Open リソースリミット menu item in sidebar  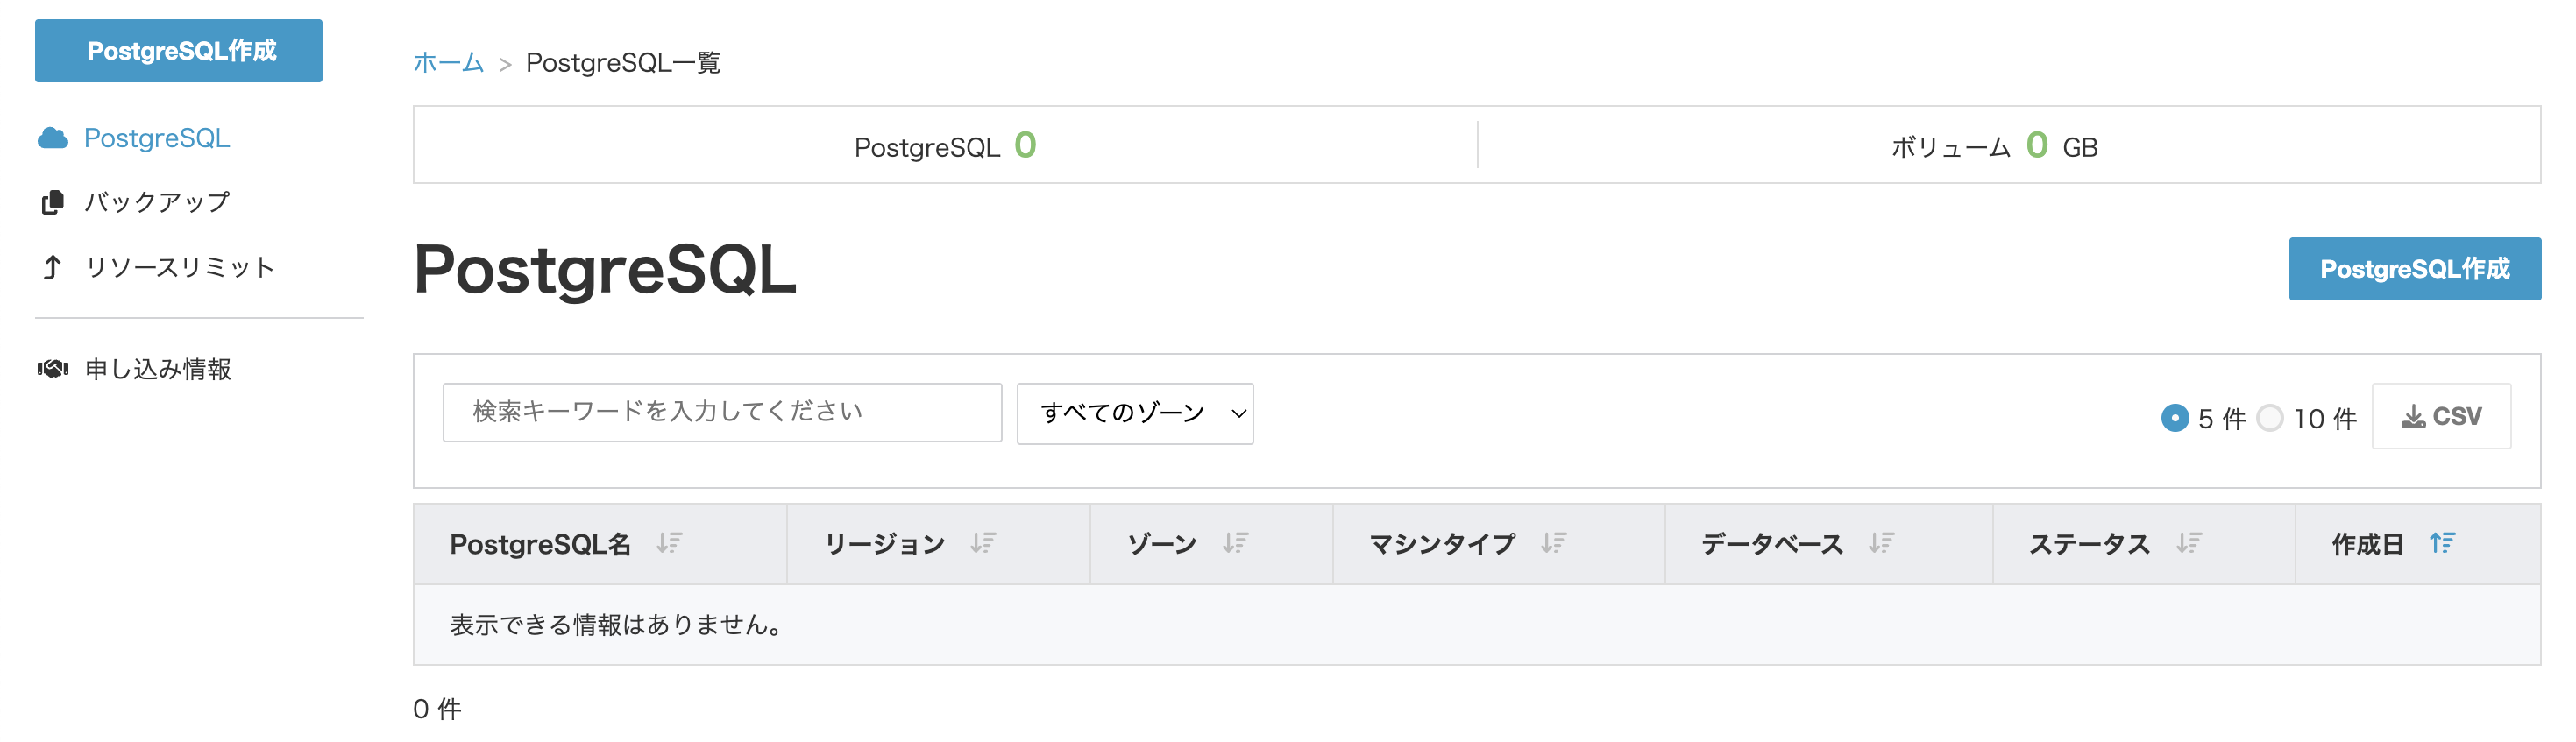point(179,267)
